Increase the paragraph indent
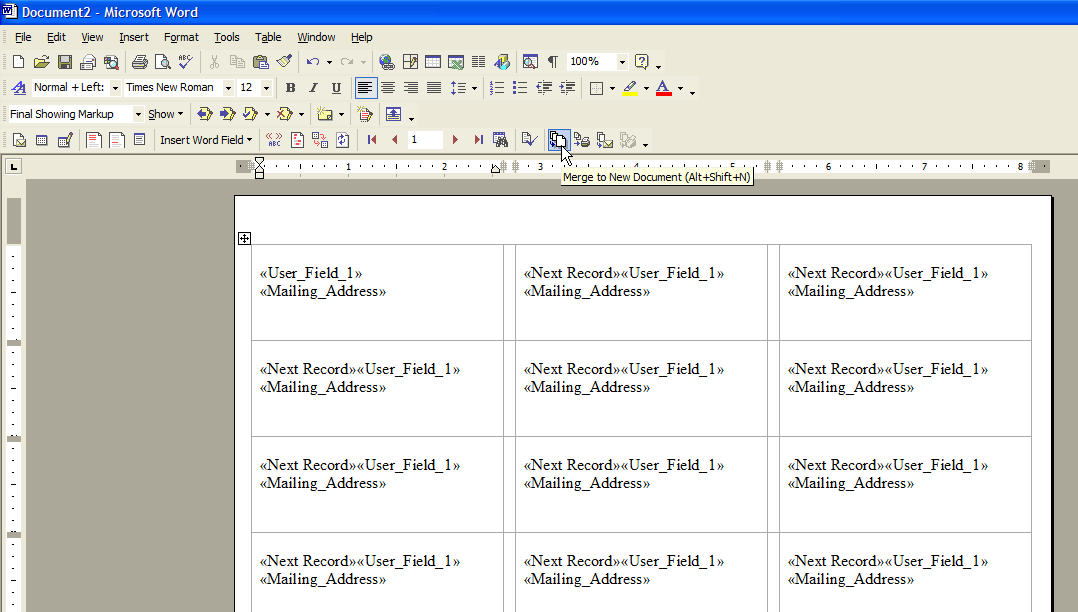1078x612 pixels. 567,88
